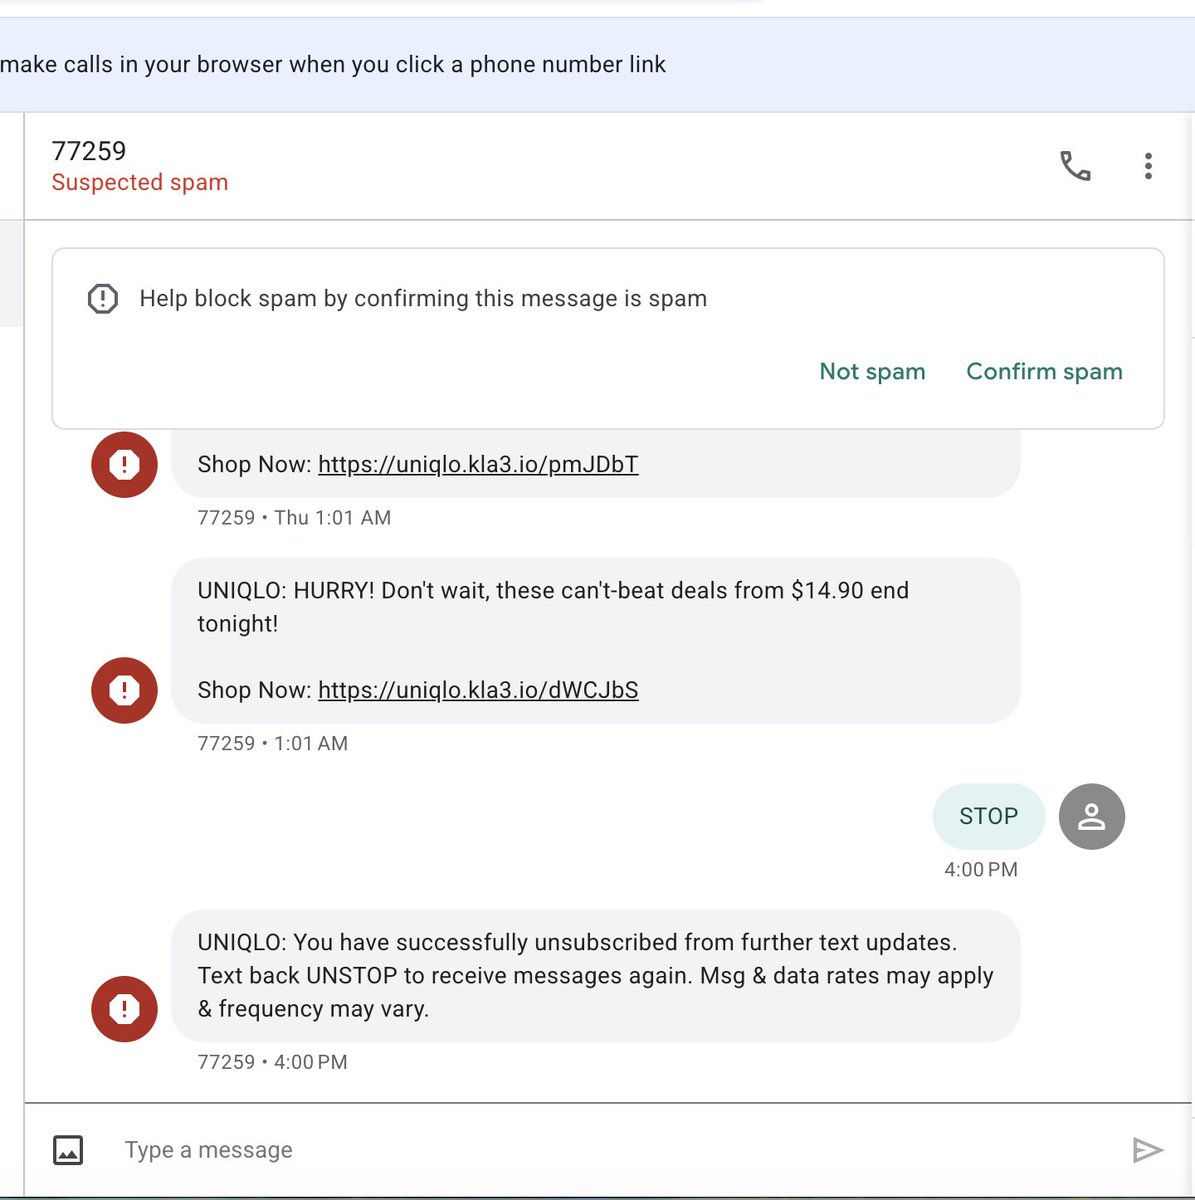
Task: Focus the Type a message field
Action: coord(610,1150)
